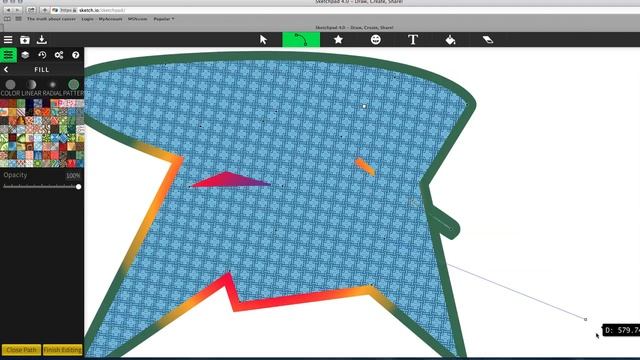Go back from the FILL panel

pos(6,70)
